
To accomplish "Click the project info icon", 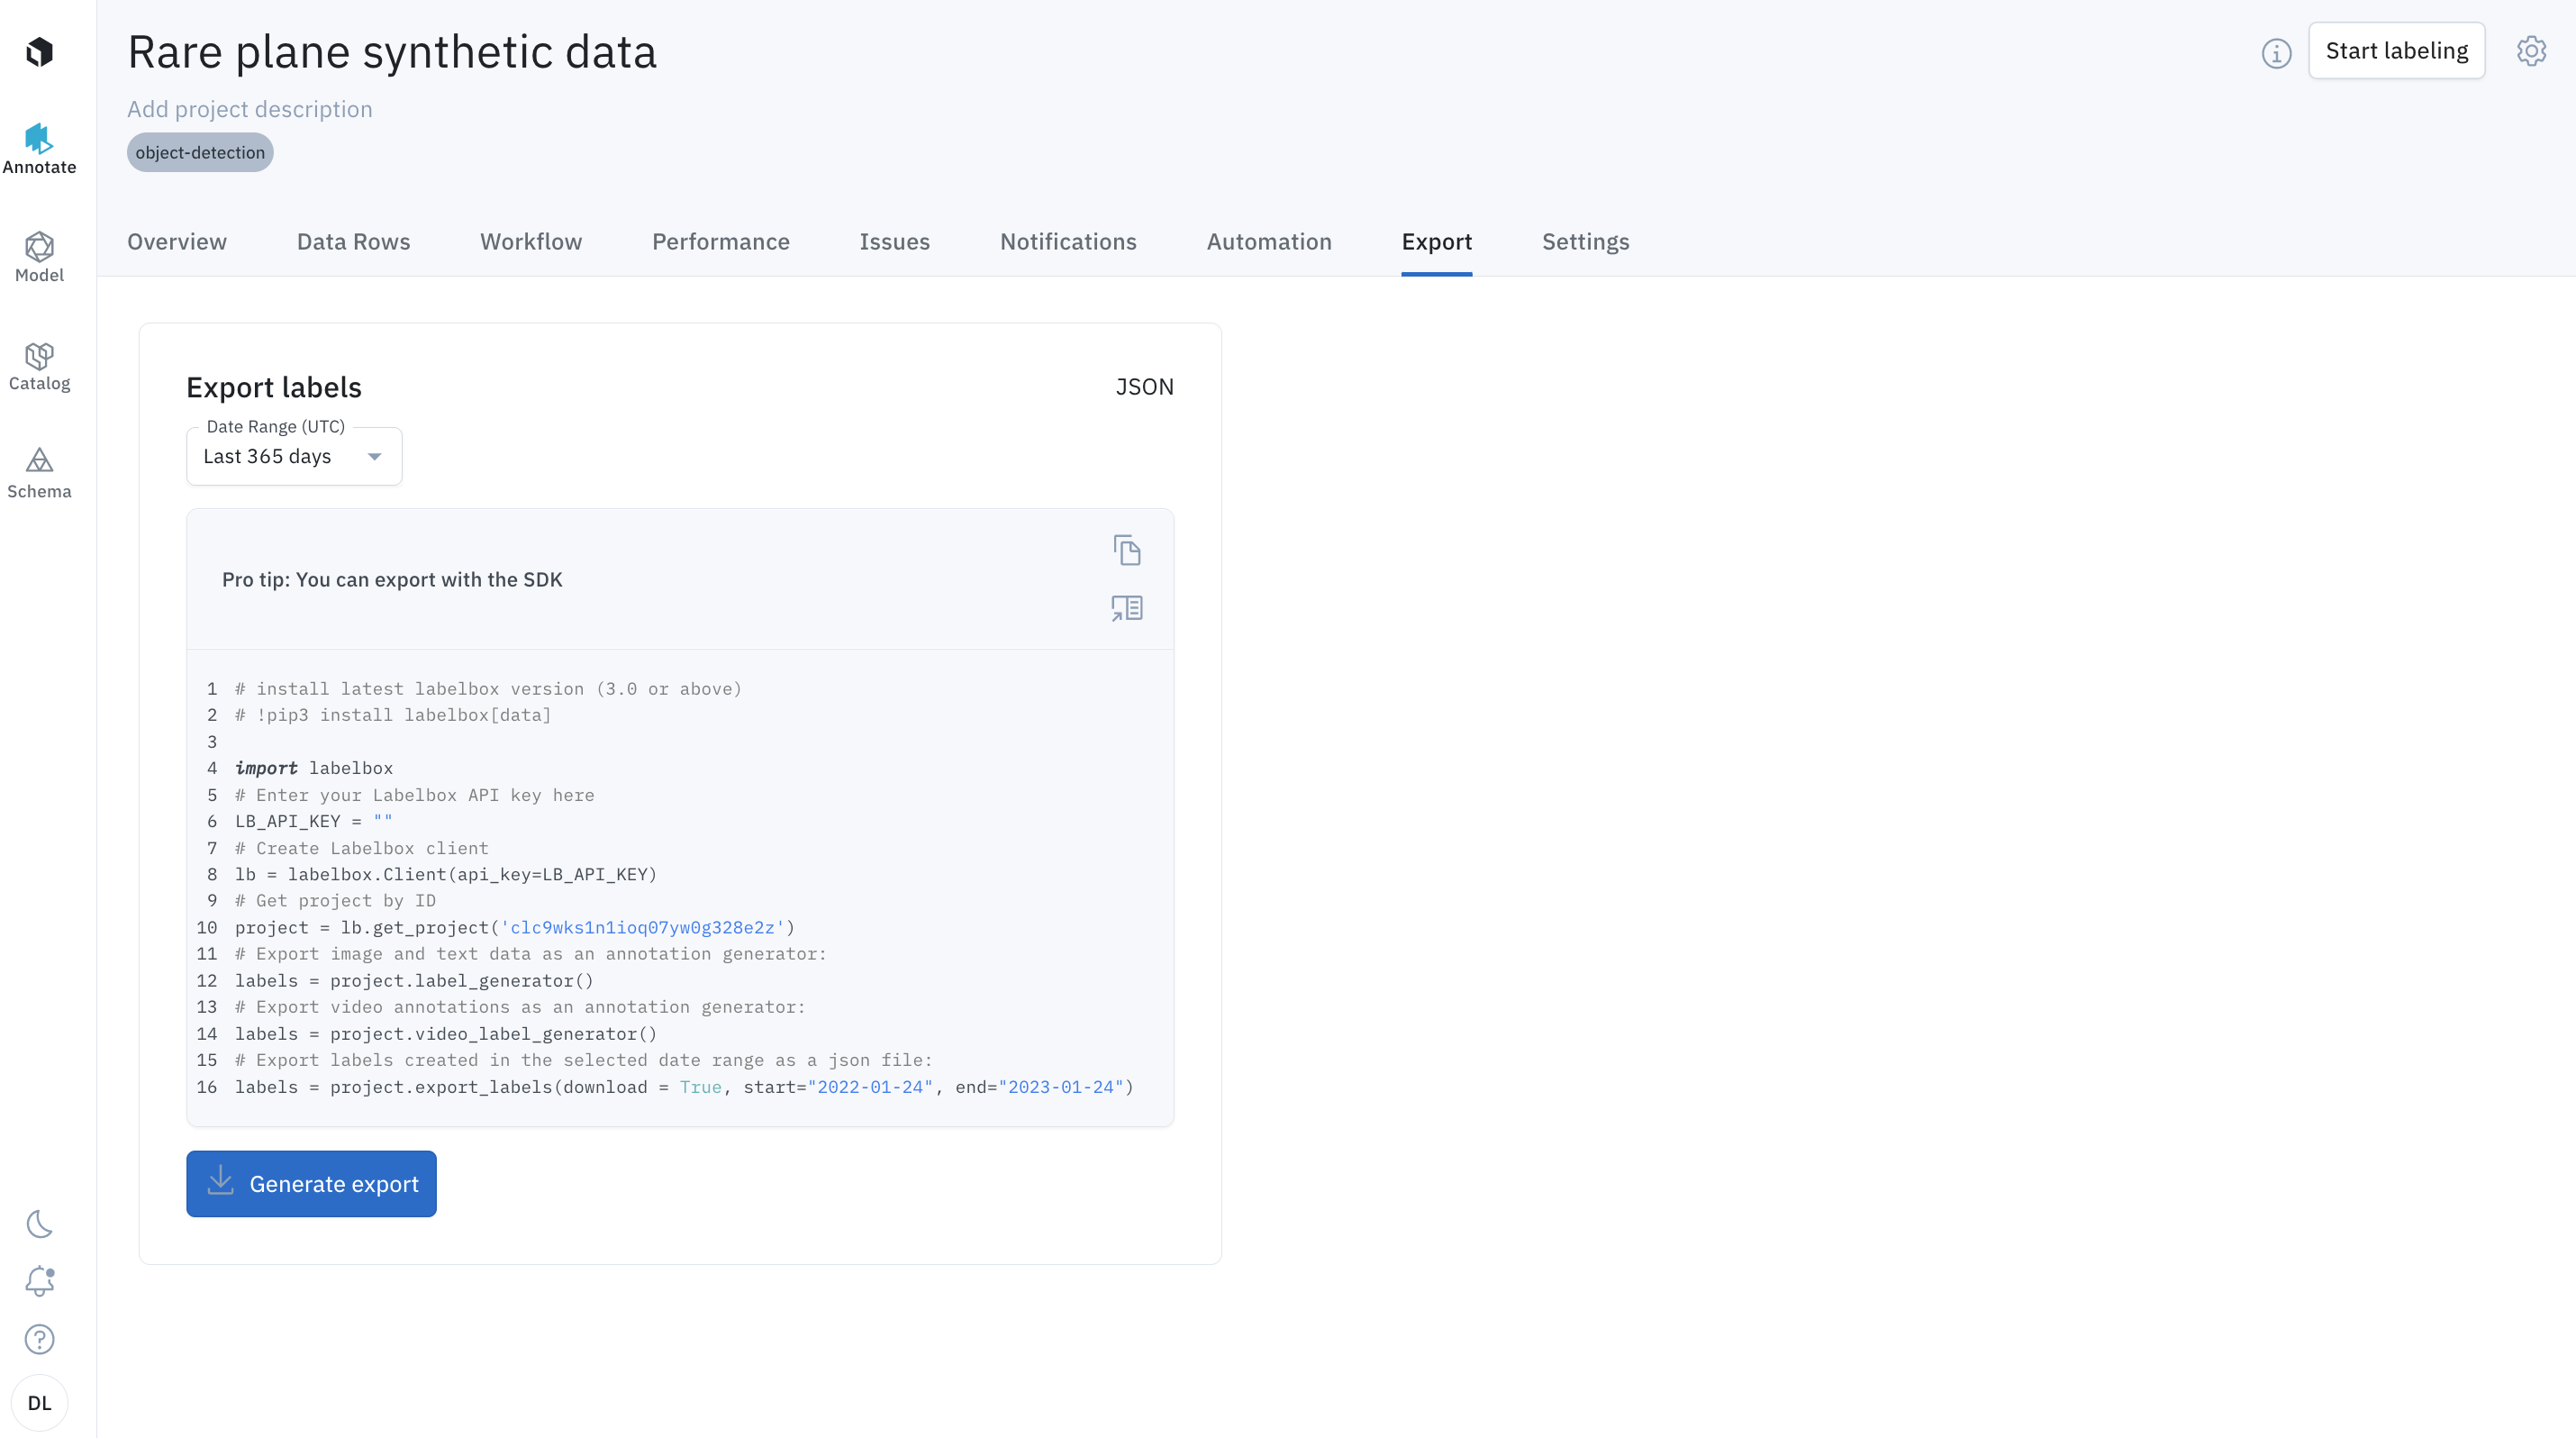I will click(x=2276, y=53).
